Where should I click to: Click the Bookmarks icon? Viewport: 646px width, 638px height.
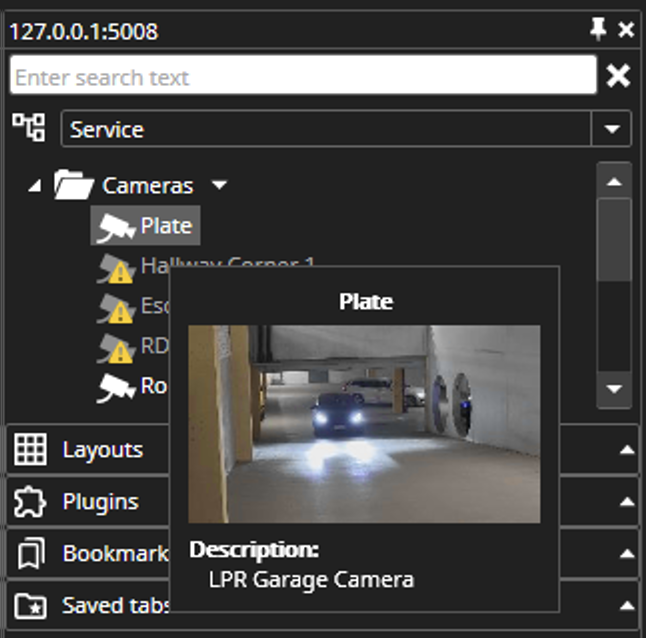point(30,554)
